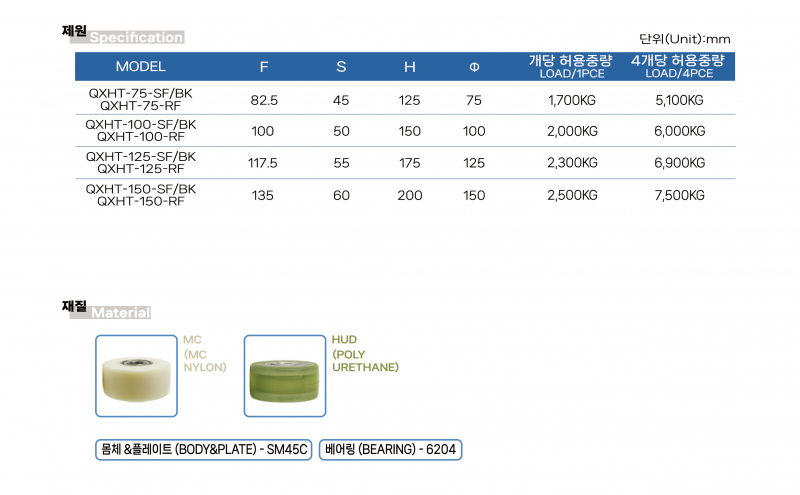Select the 200 H value
This screenshot has height=495, width=800.
click(x=410, y=195)
